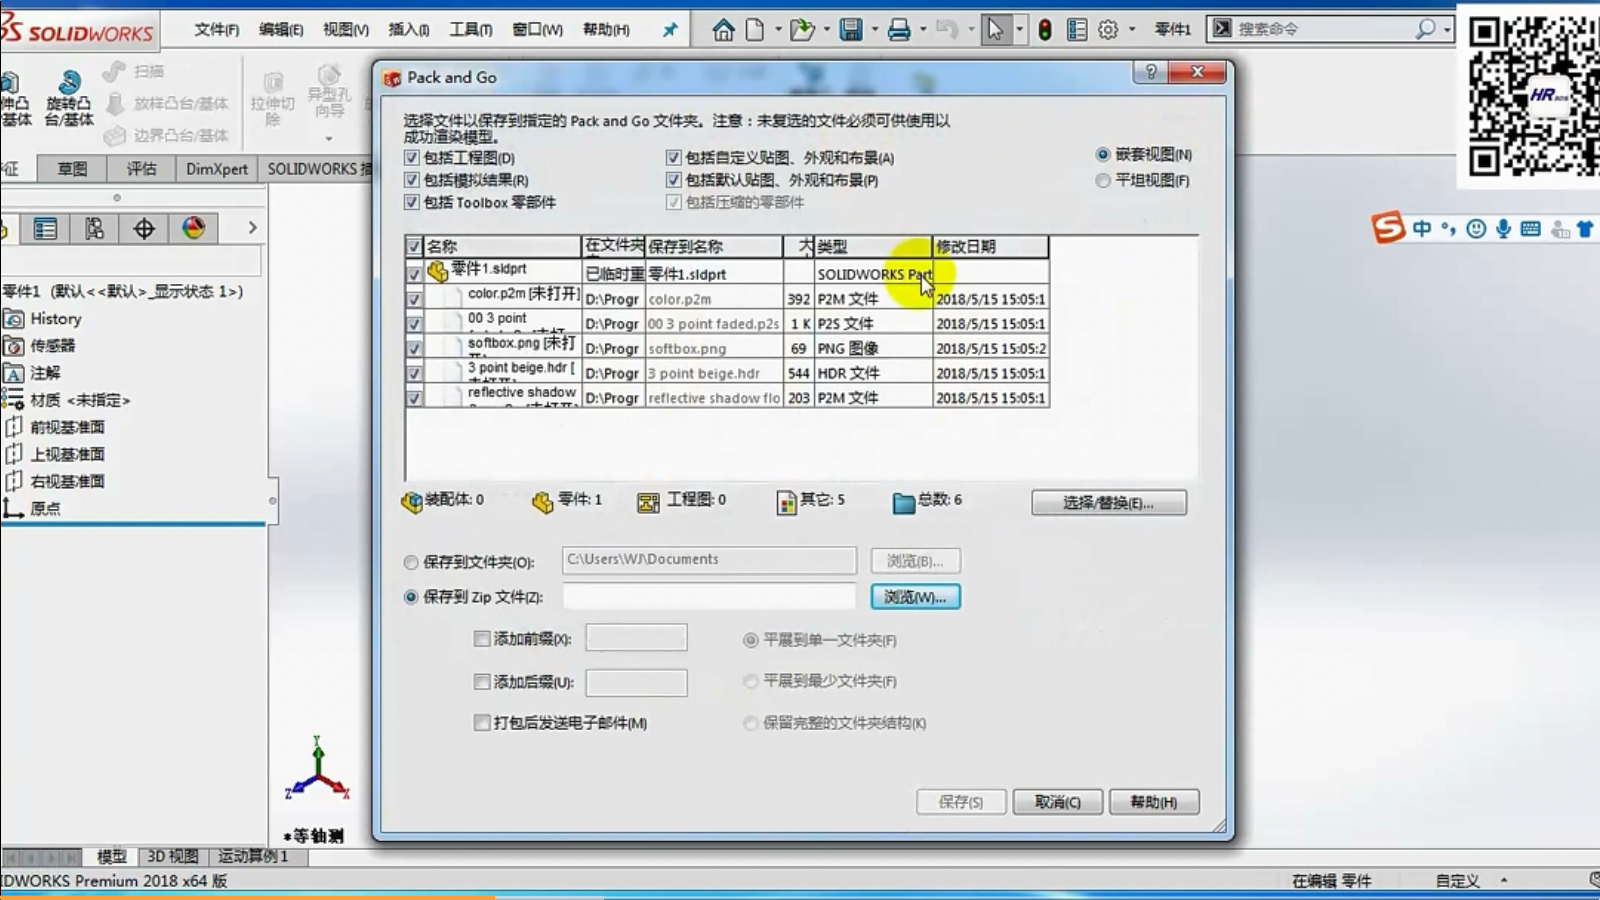Click the Save disk icon in toolbar

pyautogui.click(x=851, y=30)
